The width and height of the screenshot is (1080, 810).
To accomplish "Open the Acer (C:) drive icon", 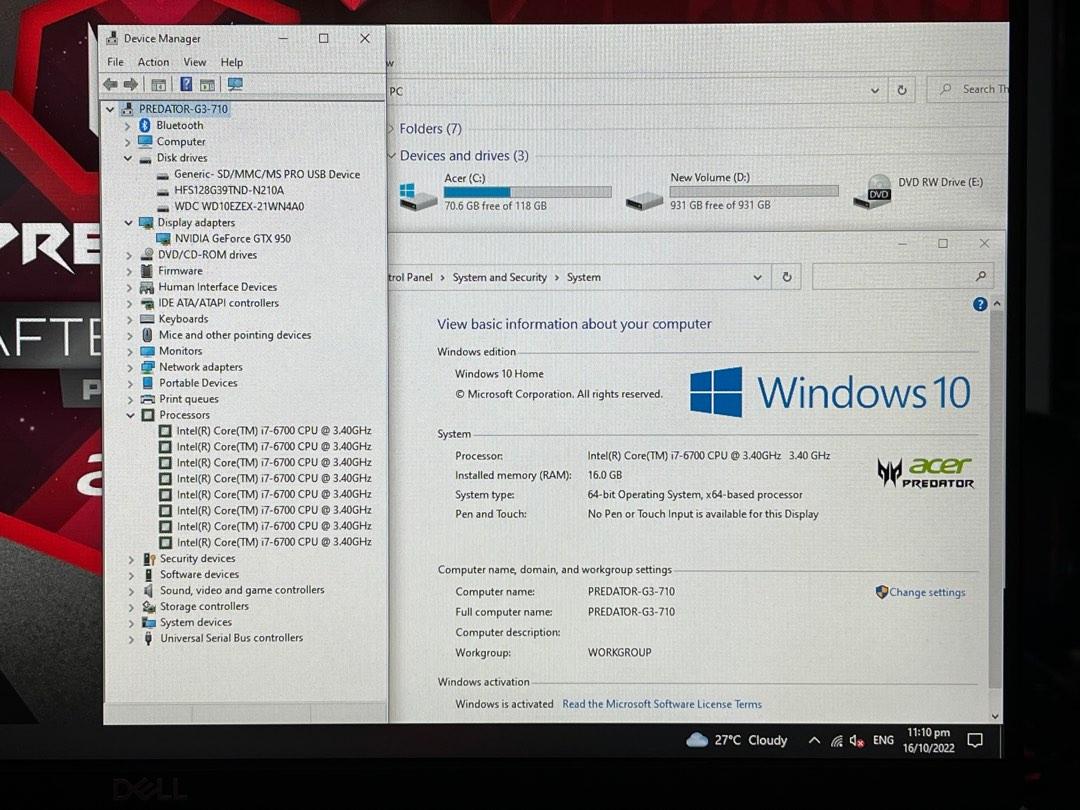I will pyautogui.click(x=418, y=194).
